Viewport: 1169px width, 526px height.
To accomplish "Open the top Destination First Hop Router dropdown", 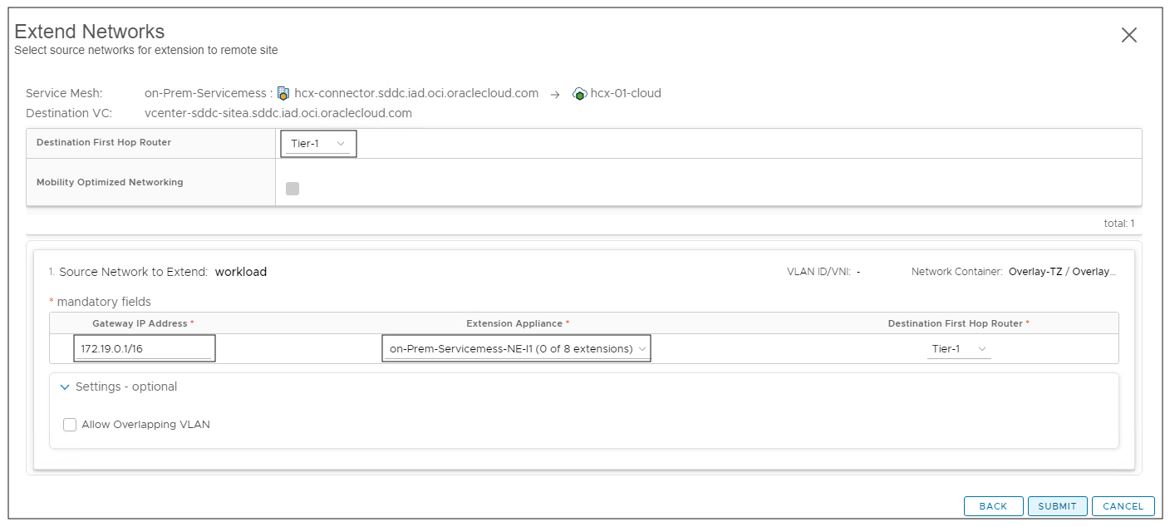I will click(318, 143).
